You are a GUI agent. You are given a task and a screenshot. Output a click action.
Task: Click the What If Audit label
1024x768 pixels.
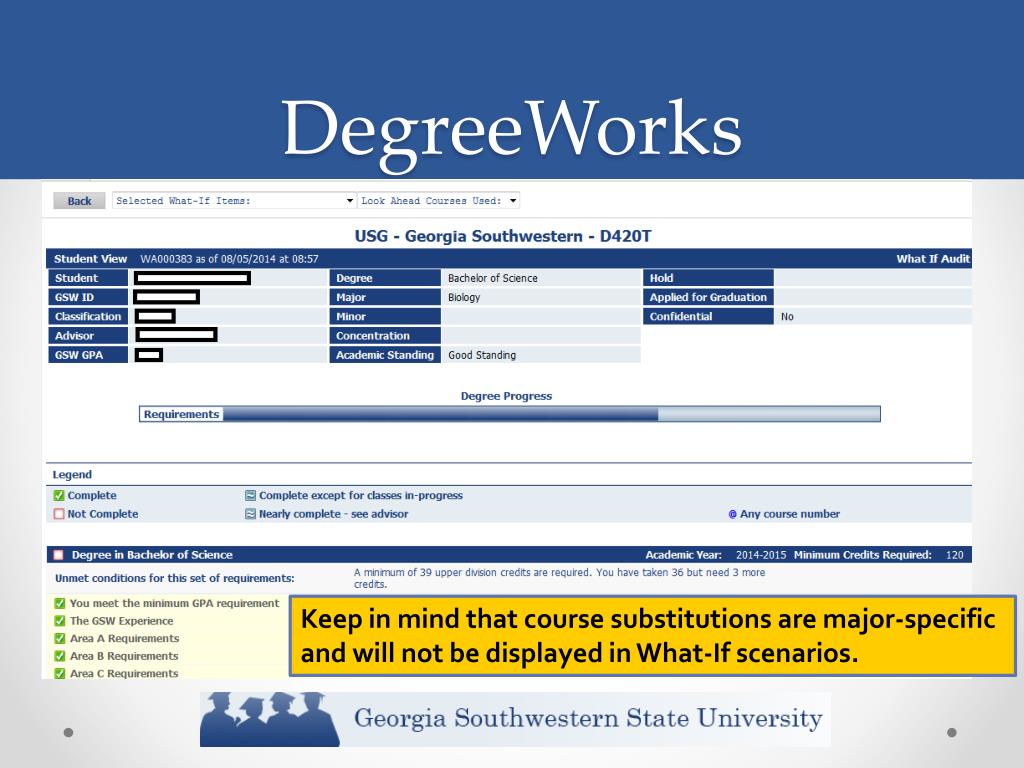click(x=933, y=259)
